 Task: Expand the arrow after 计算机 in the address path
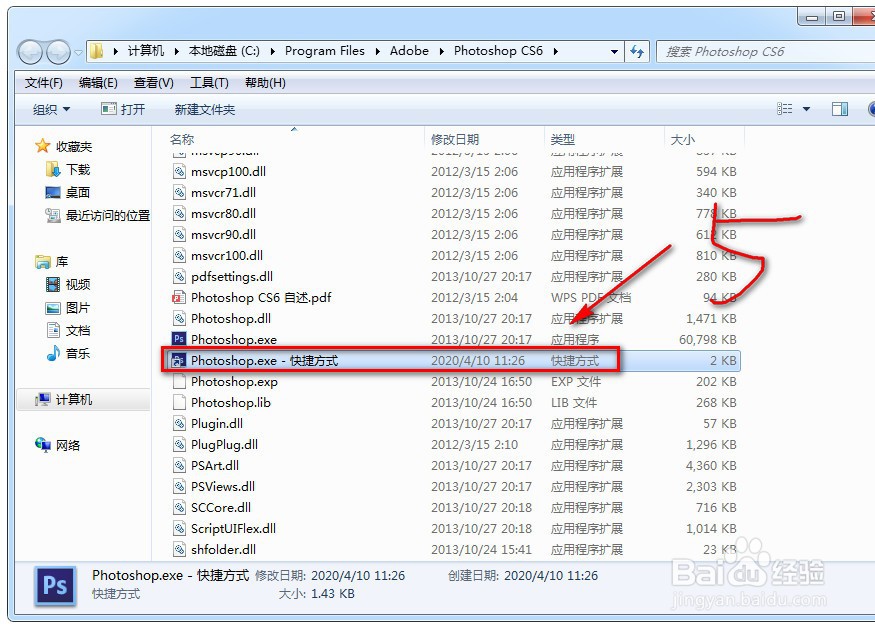click(176, 51)
